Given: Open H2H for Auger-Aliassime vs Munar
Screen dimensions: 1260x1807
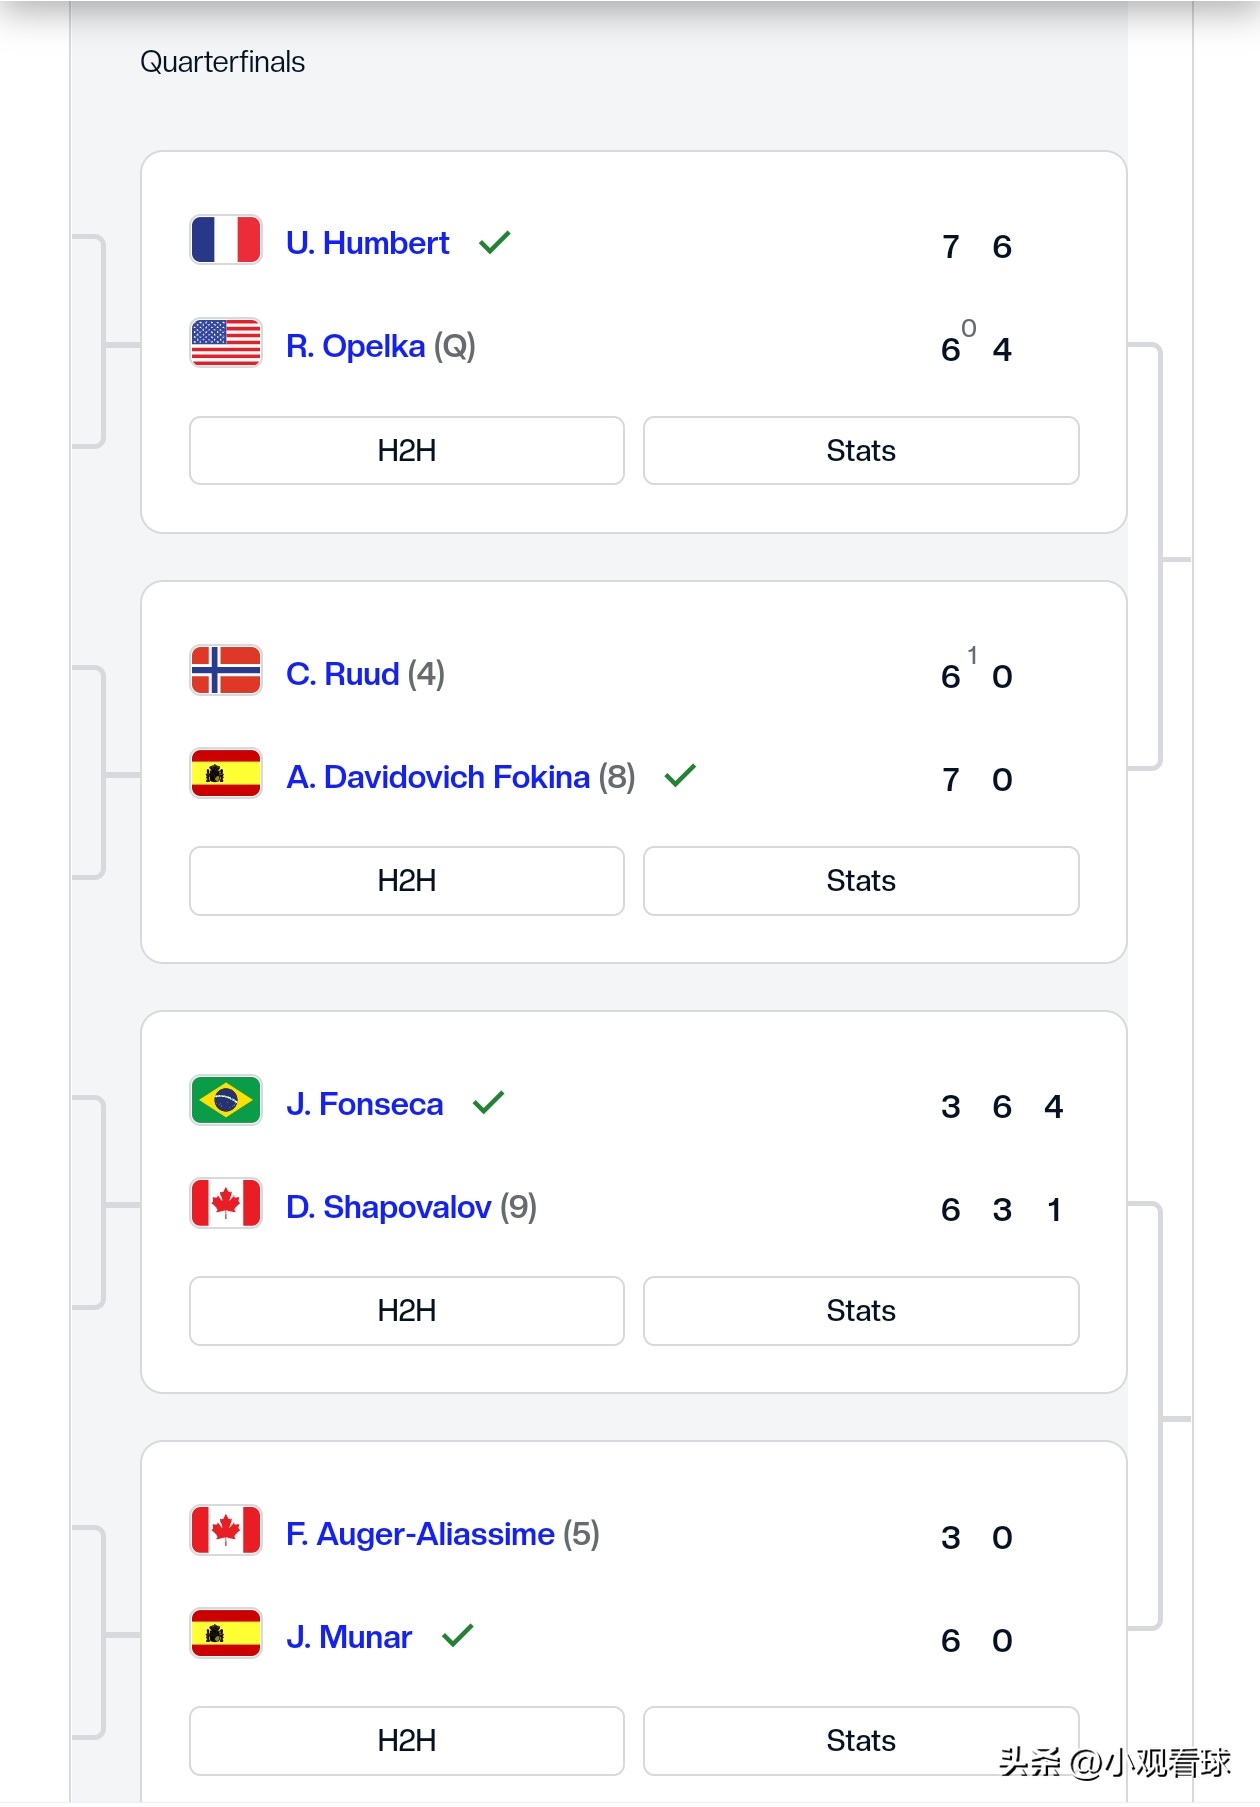Looking at the screenshot, I should tap(406, 1741).
